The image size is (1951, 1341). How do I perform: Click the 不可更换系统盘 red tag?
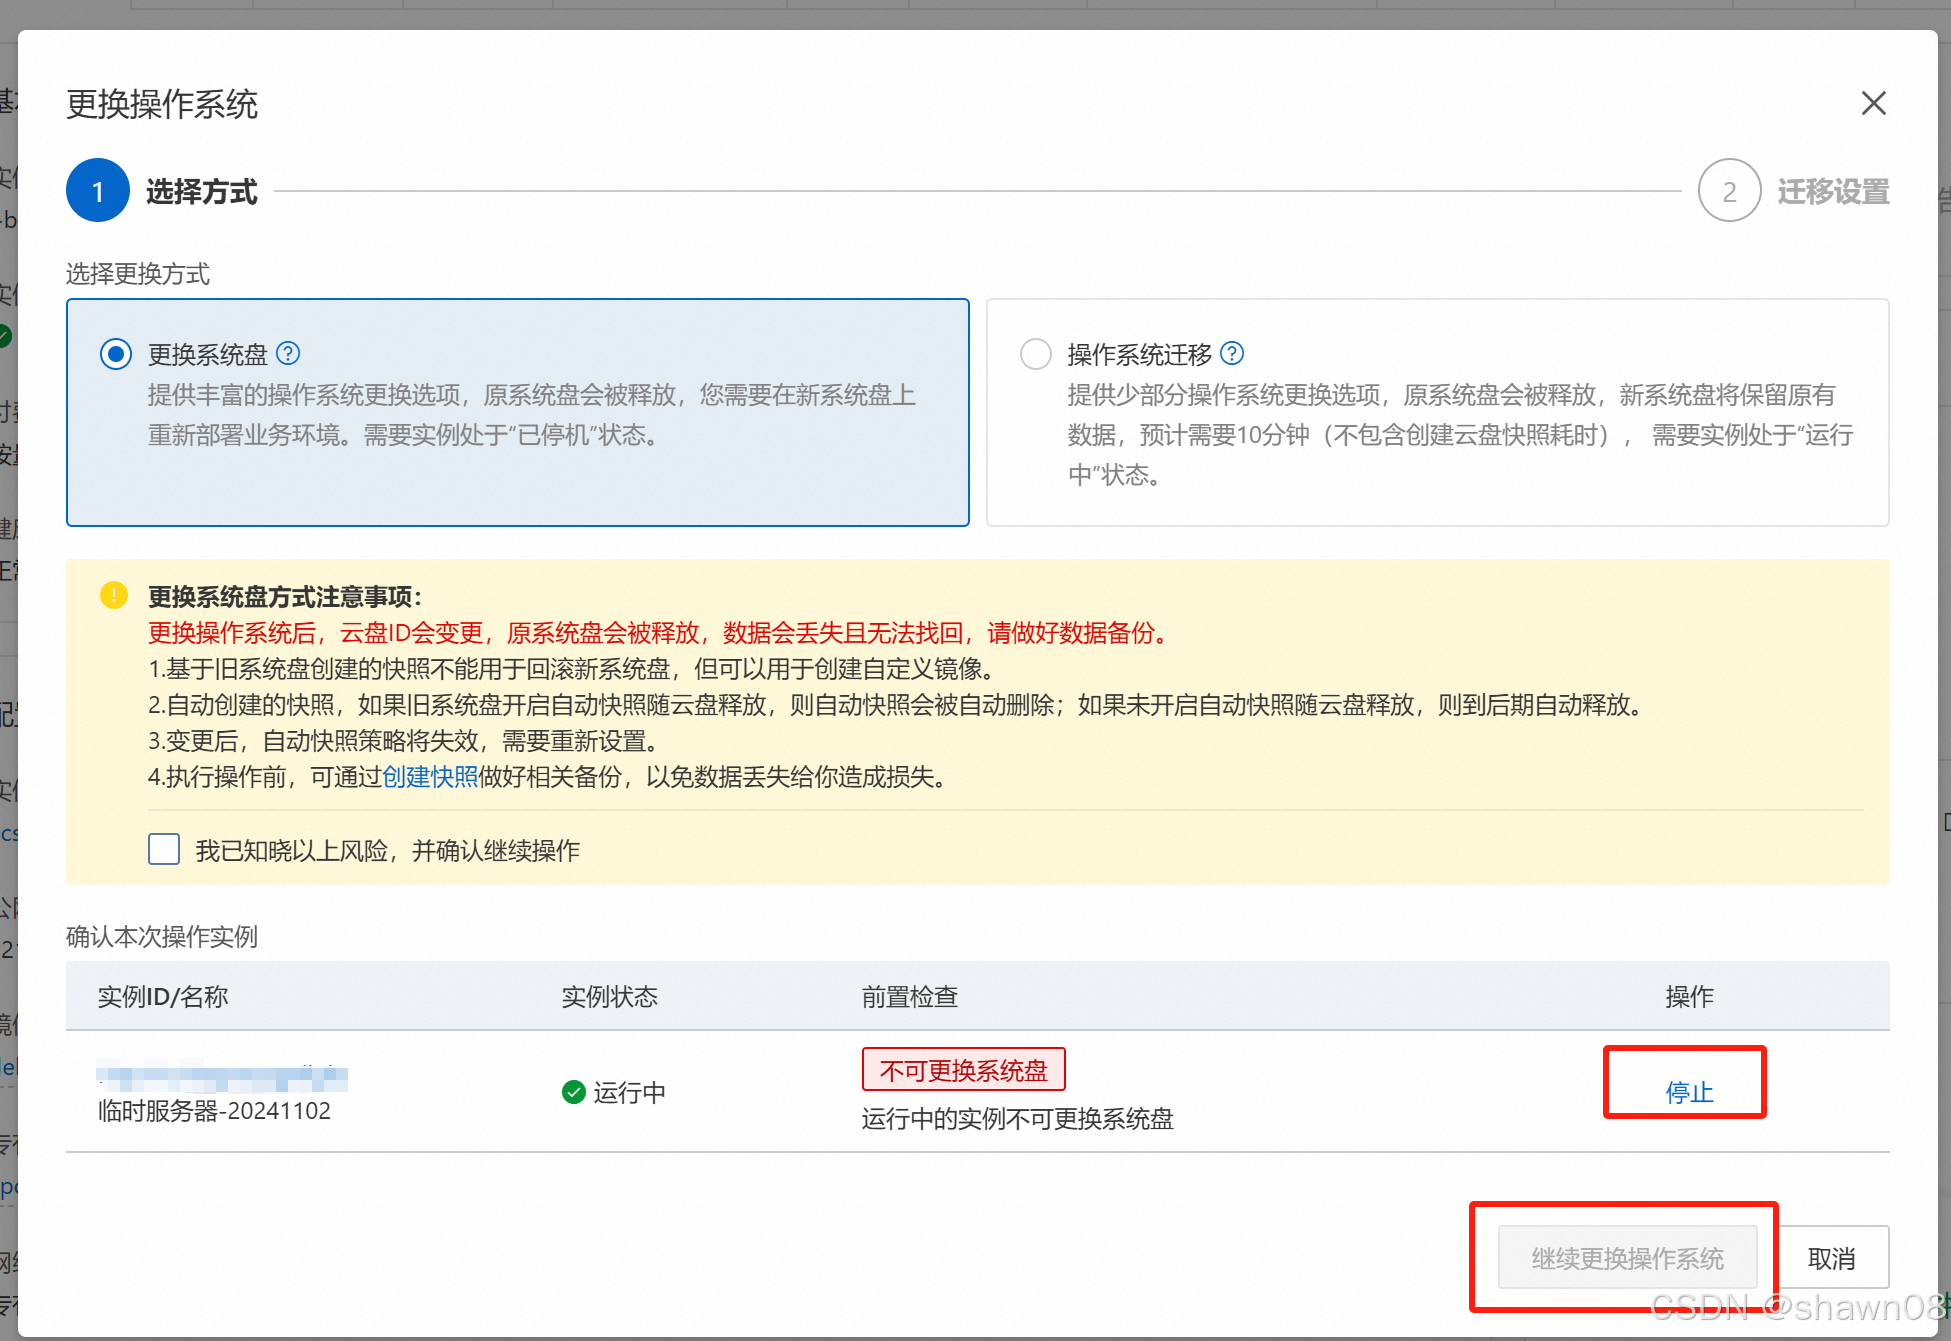[x=963, y=1070]
